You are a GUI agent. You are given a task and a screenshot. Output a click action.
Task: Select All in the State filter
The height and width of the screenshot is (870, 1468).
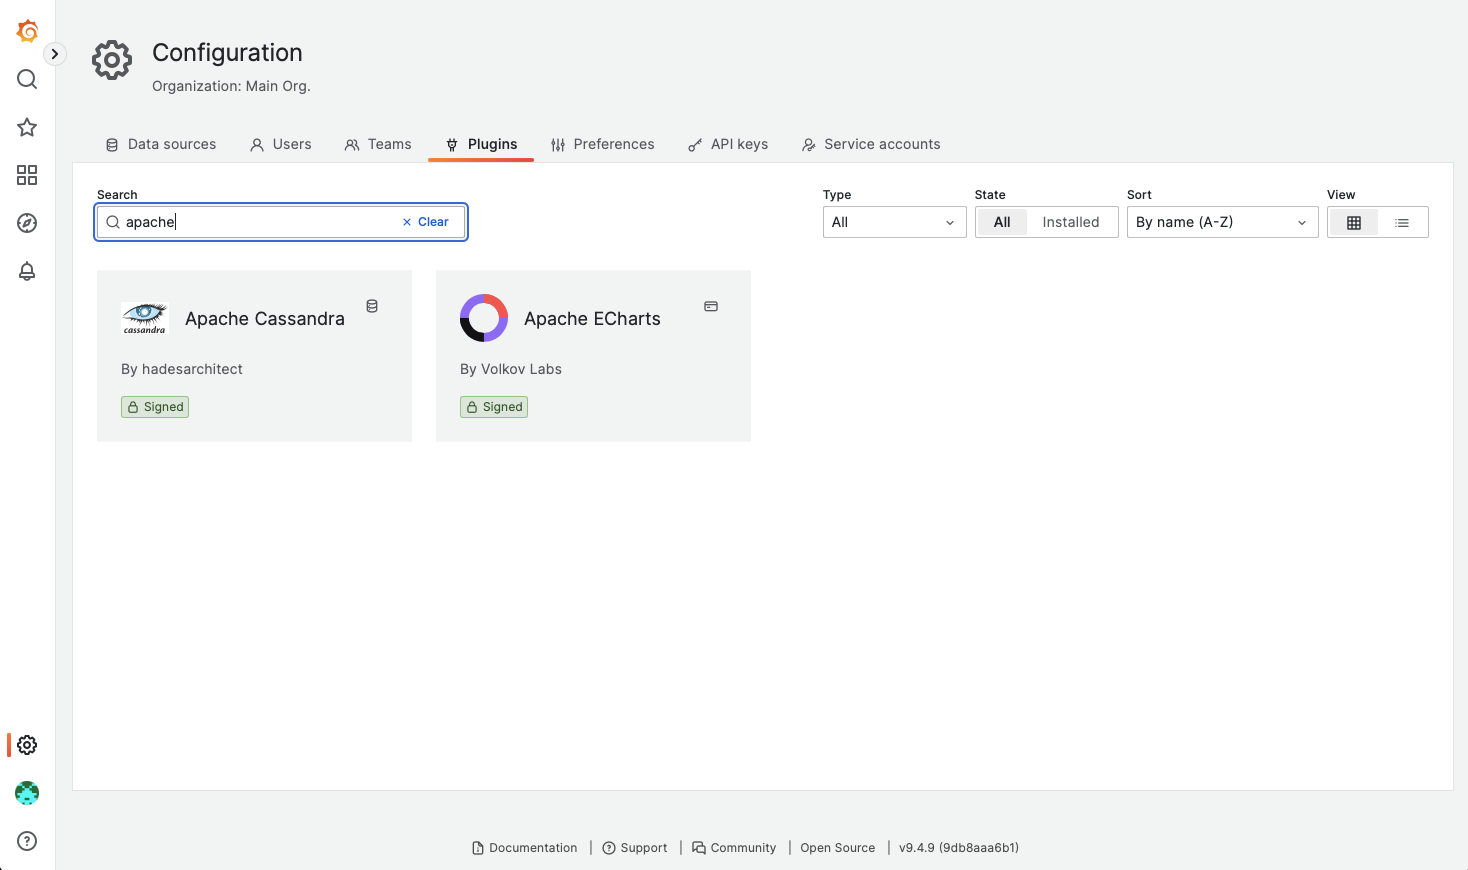coord(1002,222)
